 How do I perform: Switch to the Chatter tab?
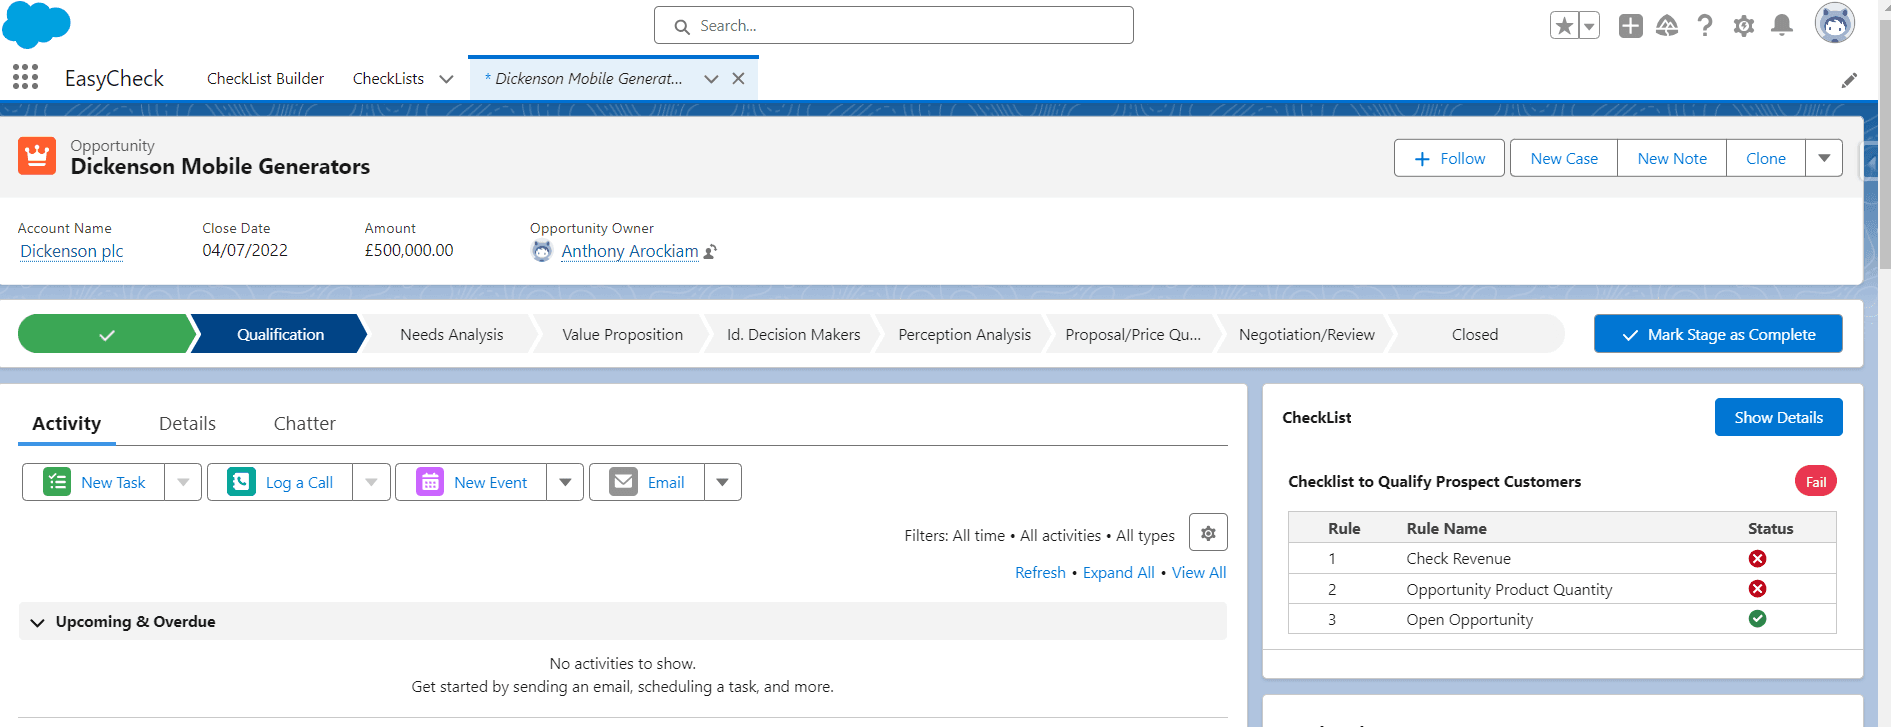coord(304,423)
